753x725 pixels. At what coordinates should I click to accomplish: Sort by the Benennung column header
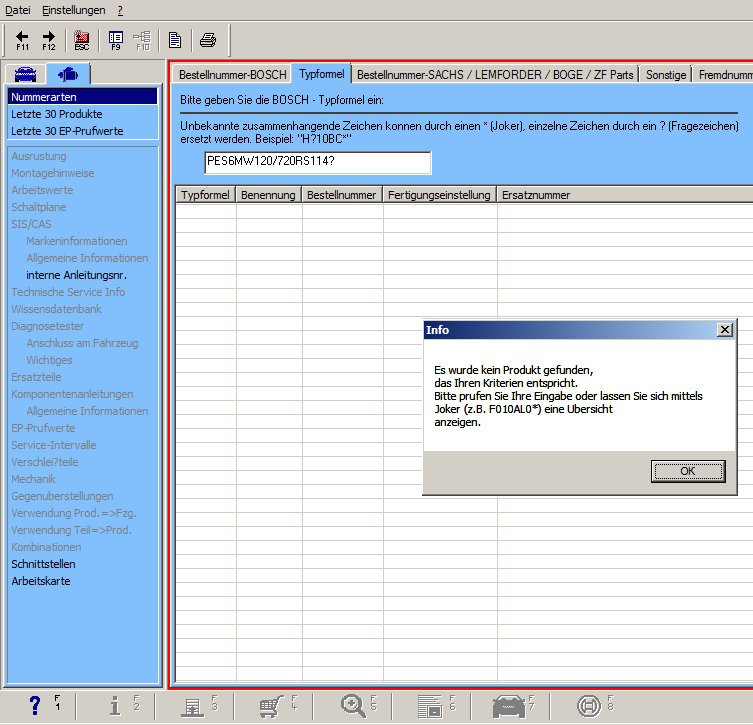pos(268,195)
